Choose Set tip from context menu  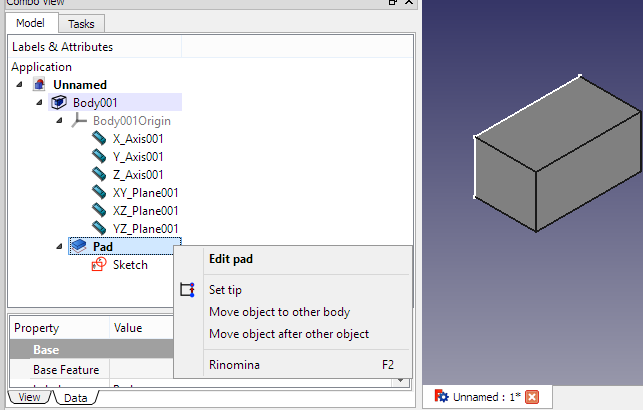point(225,290)
